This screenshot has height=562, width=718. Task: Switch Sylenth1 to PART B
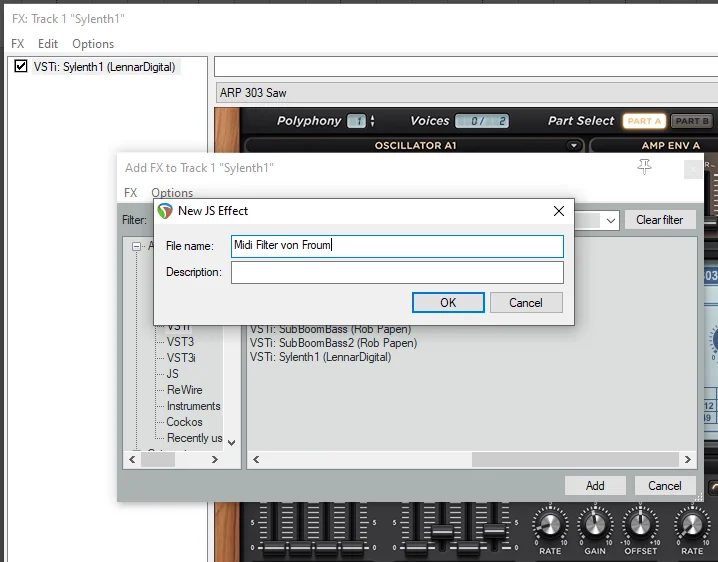(692, 121)
